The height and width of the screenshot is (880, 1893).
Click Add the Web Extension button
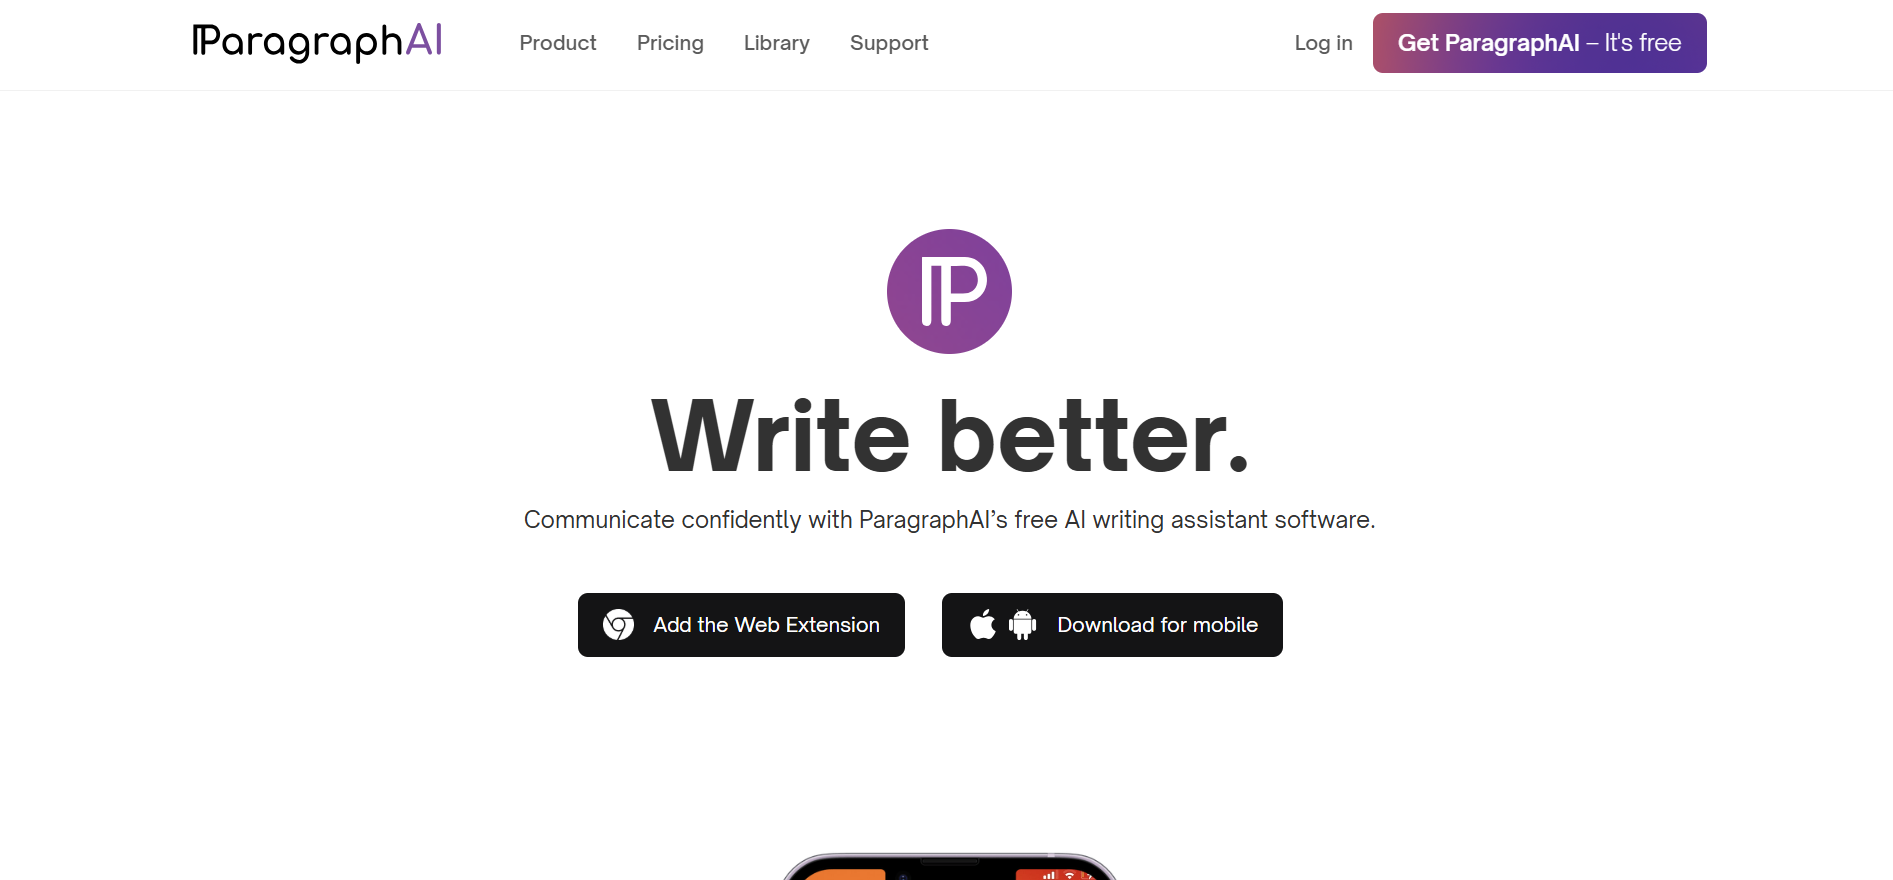(x=741, y=625)
